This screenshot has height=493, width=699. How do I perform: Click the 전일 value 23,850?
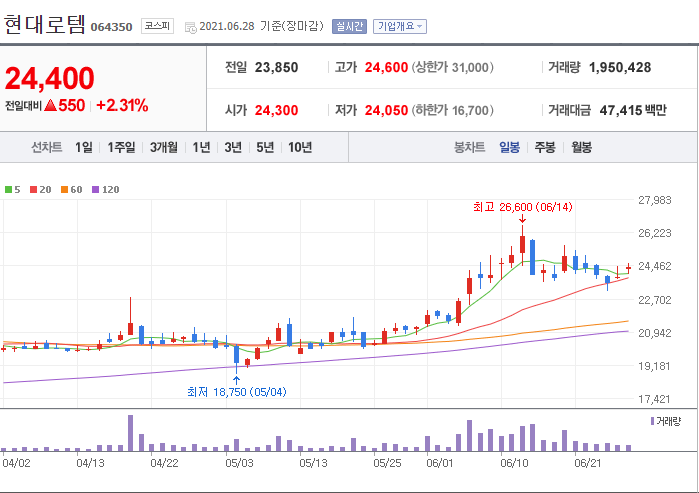coord(276,67)
